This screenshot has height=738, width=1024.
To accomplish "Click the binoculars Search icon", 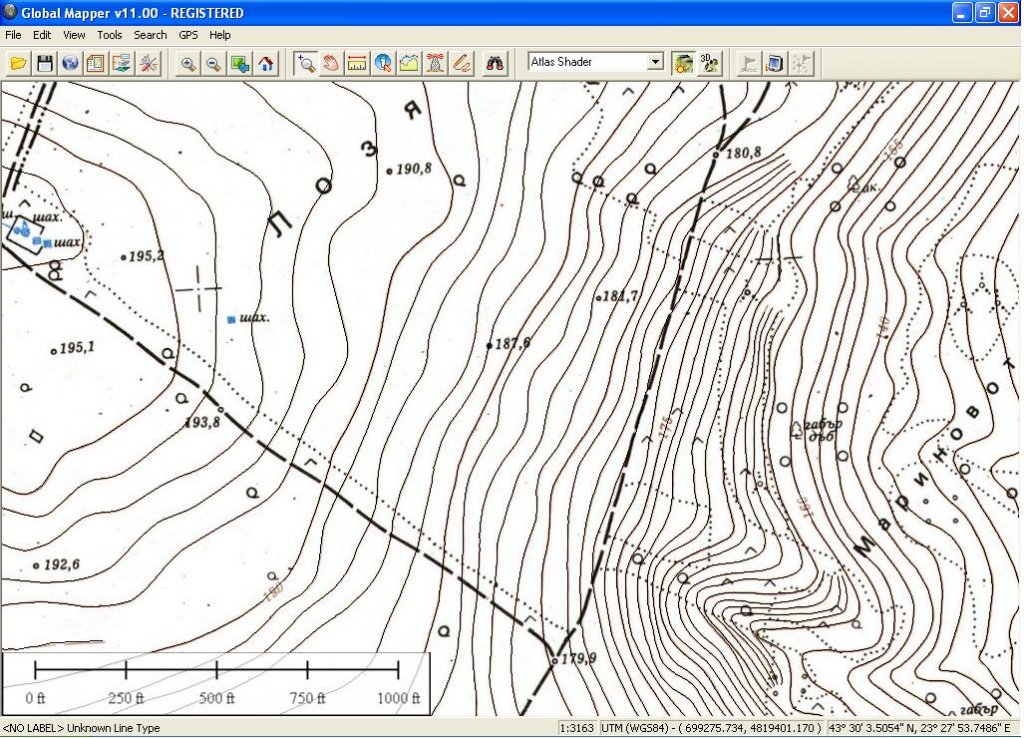I will pos(495,63).
